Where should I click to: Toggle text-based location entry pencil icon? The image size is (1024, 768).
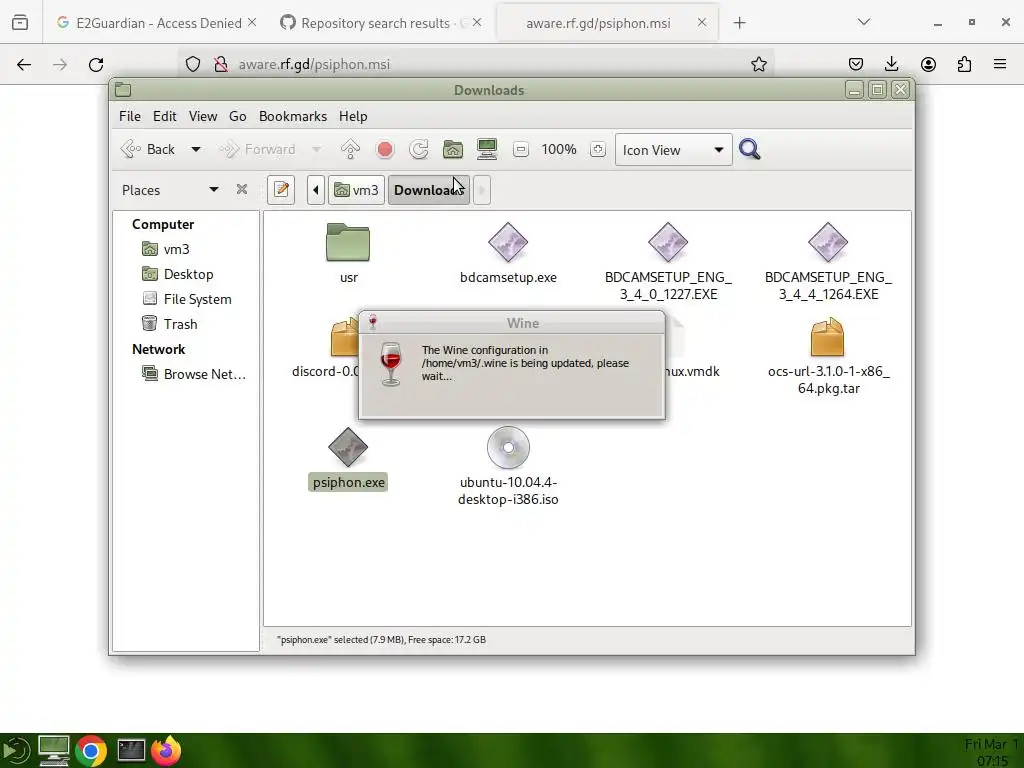click(281, 190)
